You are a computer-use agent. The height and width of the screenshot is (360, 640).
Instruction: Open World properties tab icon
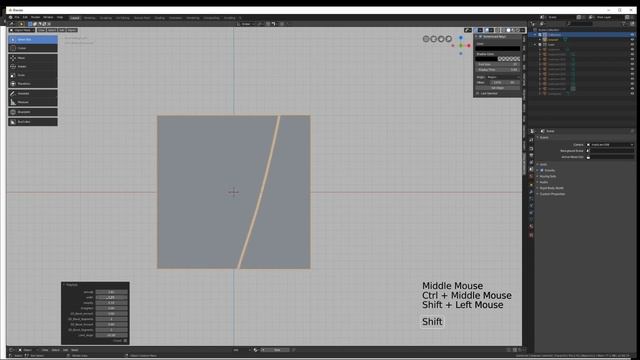click(531, 177)
